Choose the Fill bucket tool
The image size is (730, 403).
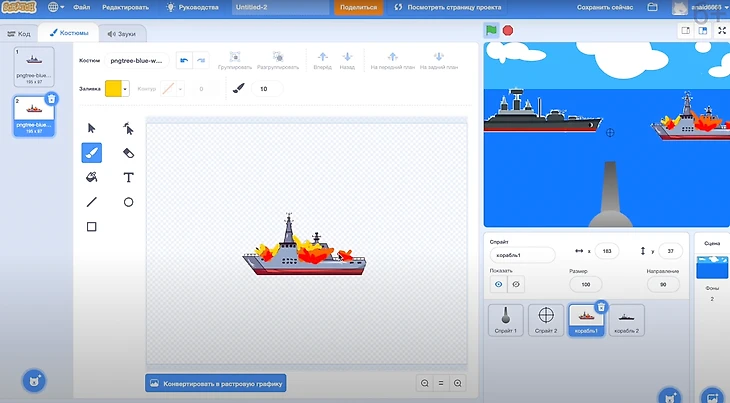(91, 177)
